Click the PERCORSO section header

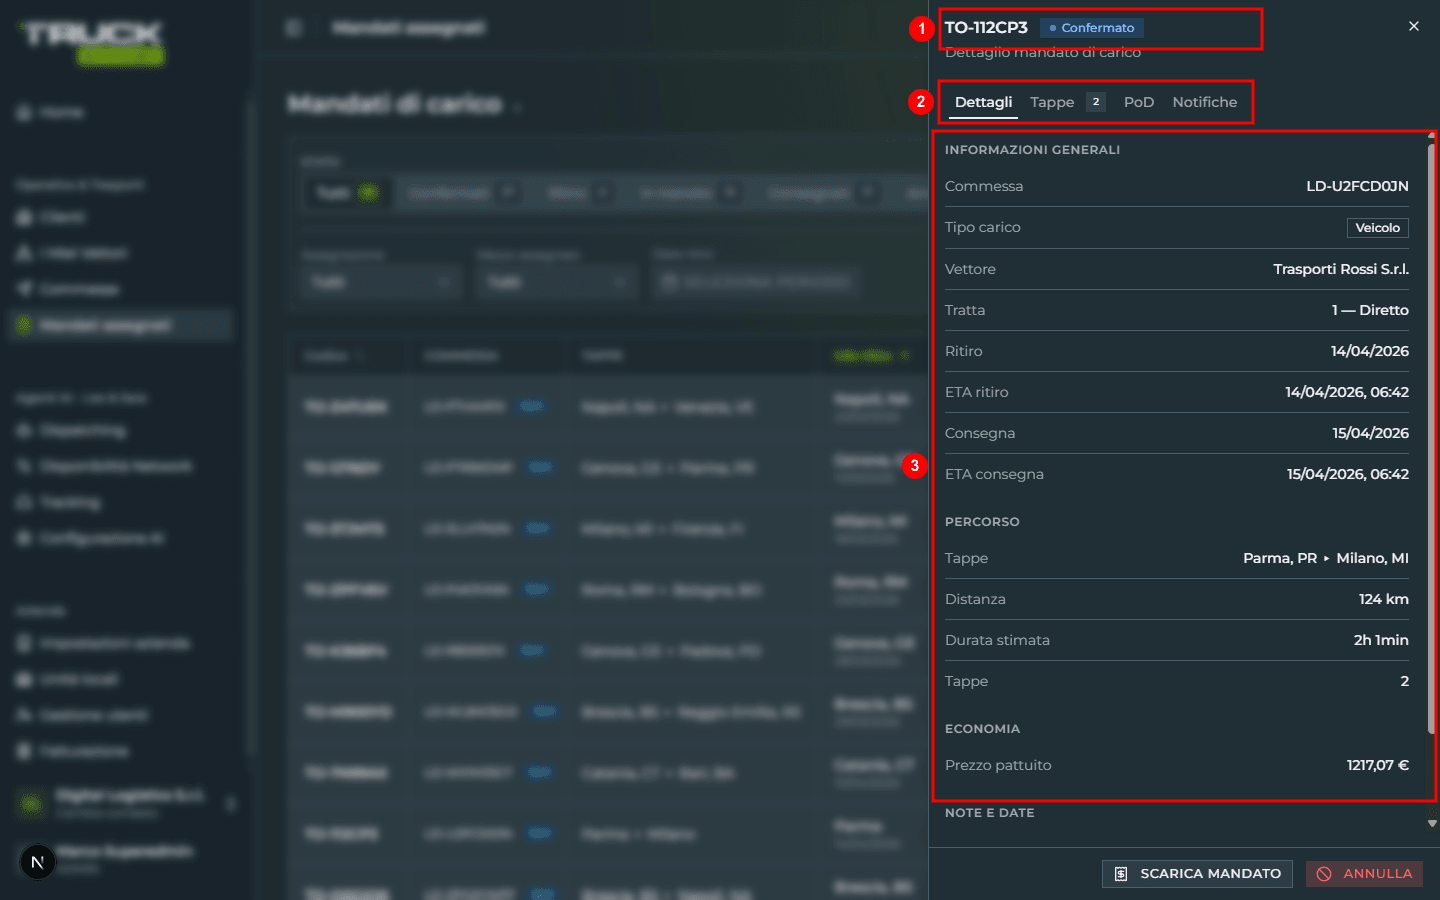(x=982, y=522)
